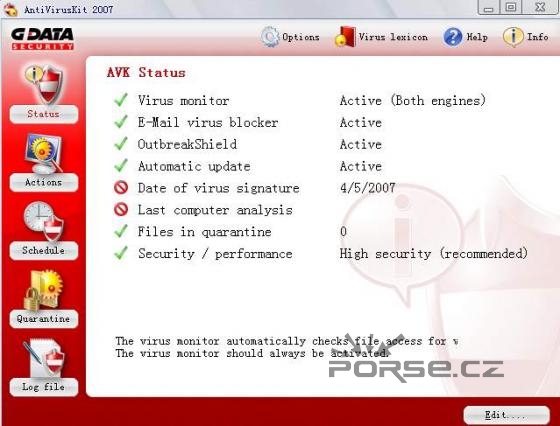Click the AntiVirusKit title bar icon

tap(11, 9)
